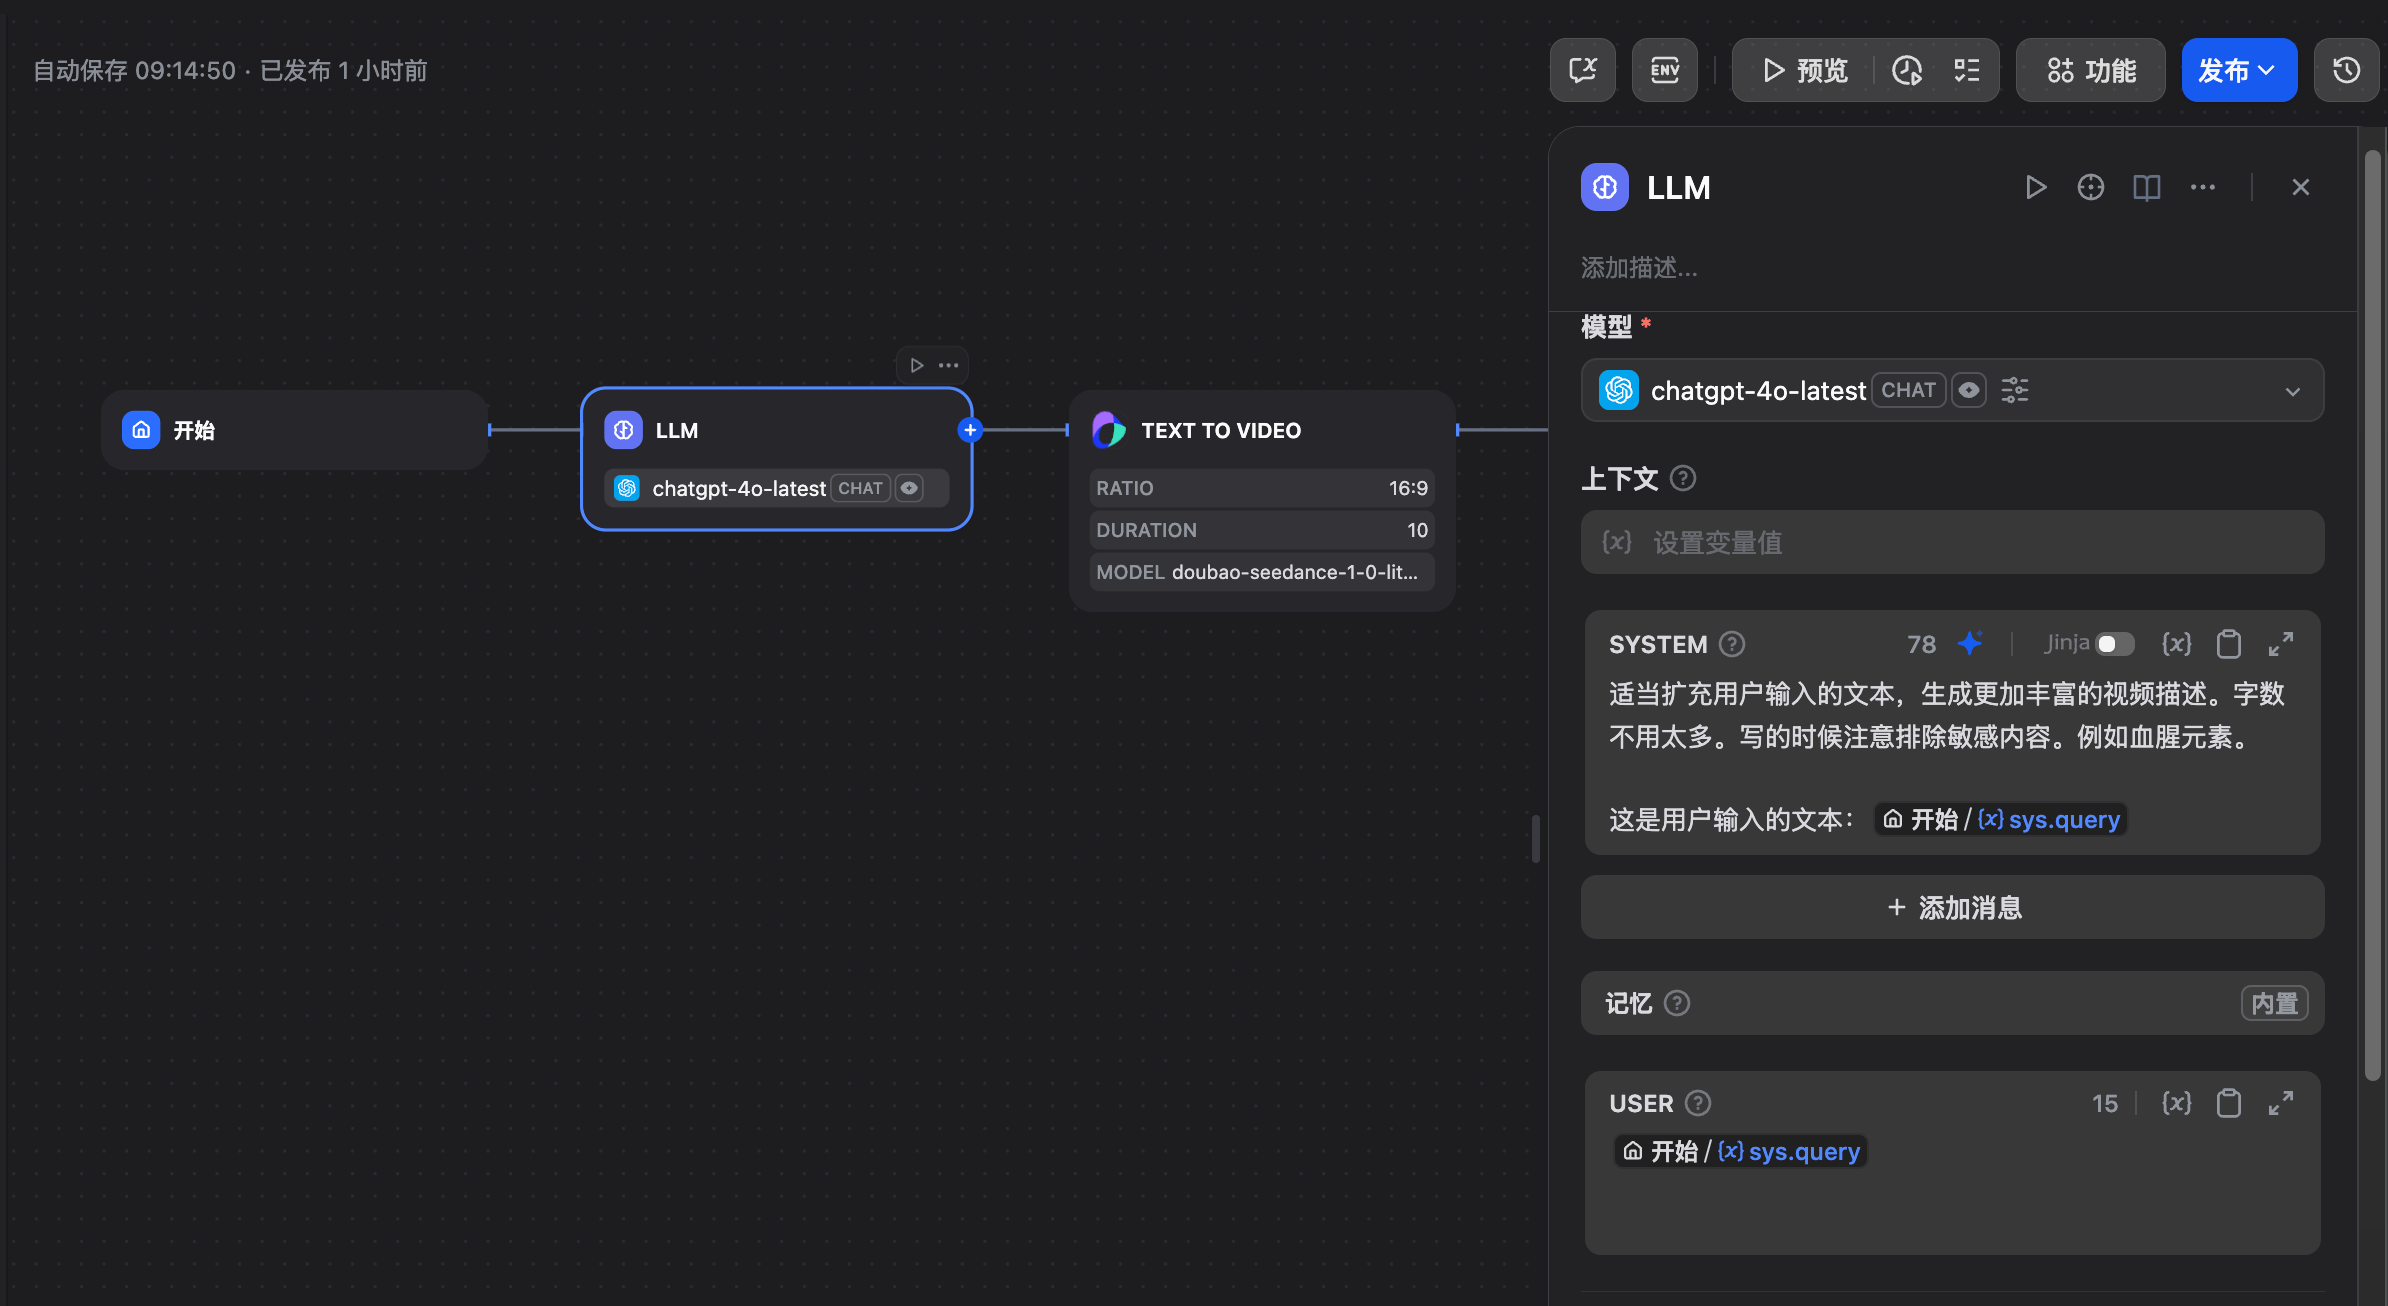This screenshot has height=1306, width=2388.
Task: Click the sys.query variable in USER prompt
Action: coord(1740,1152)
